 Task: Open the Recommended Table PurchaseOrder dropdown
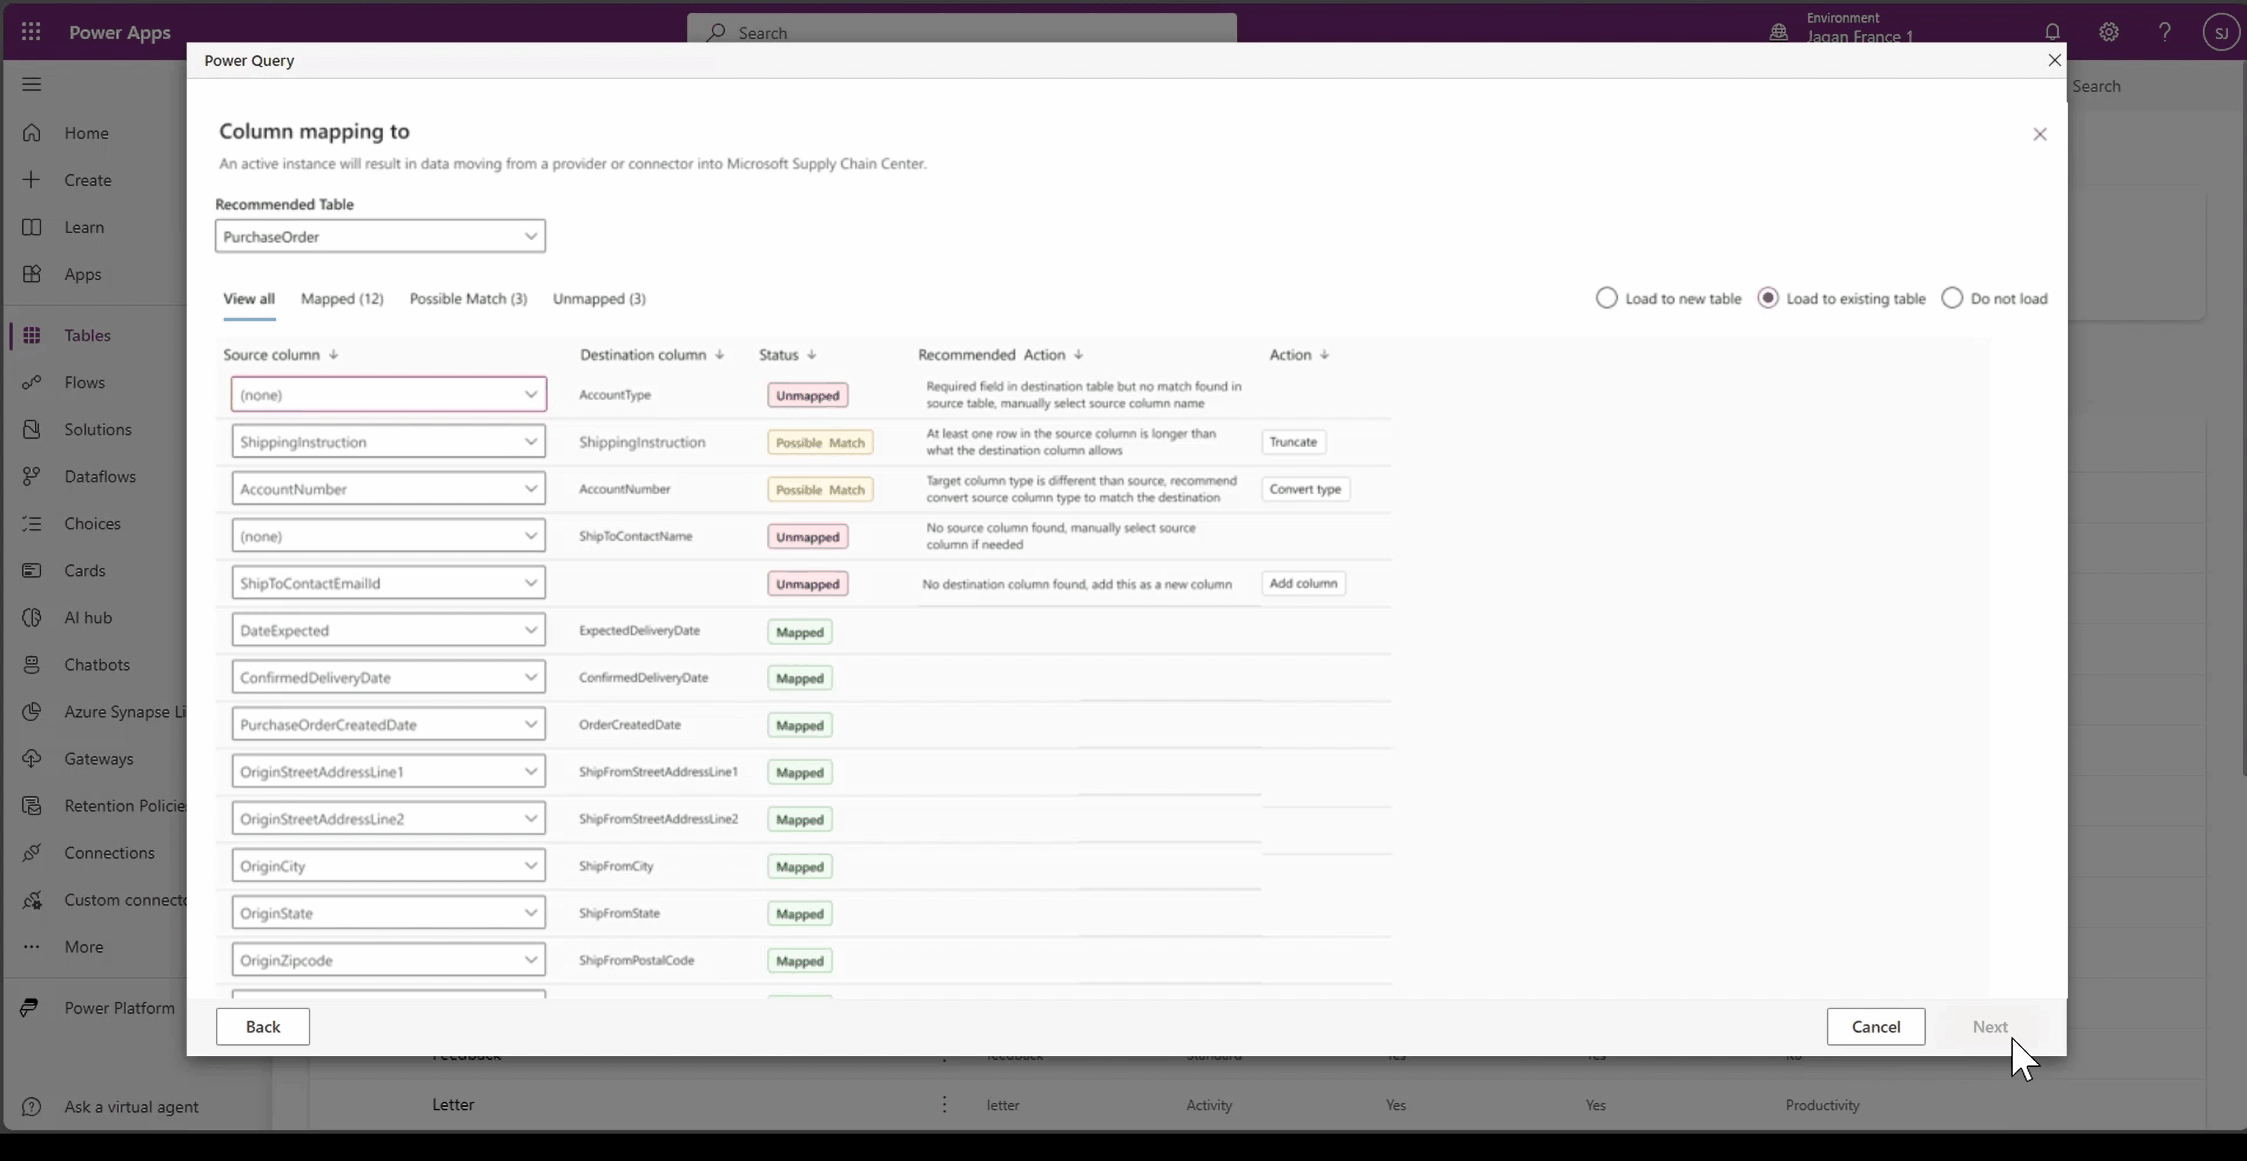coord(380,236)
